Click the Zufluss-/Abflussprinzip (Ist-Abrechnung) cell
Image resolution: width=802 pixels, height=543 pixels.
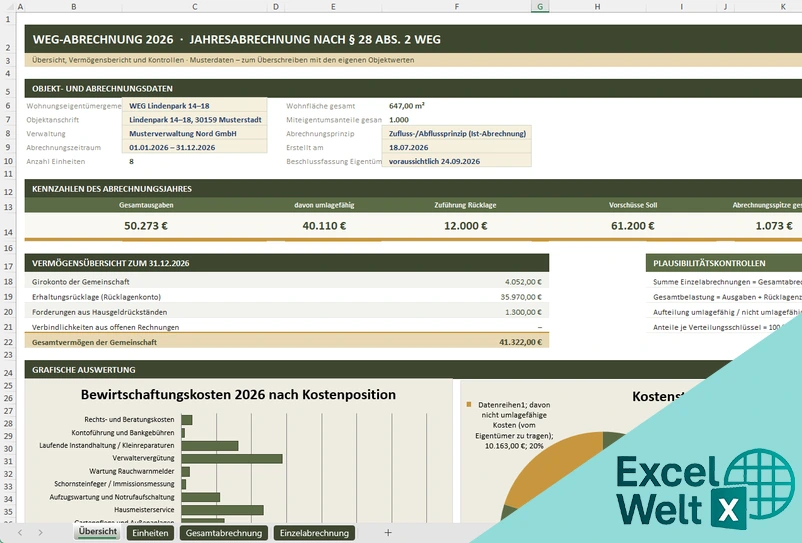(x=457, y=133)
